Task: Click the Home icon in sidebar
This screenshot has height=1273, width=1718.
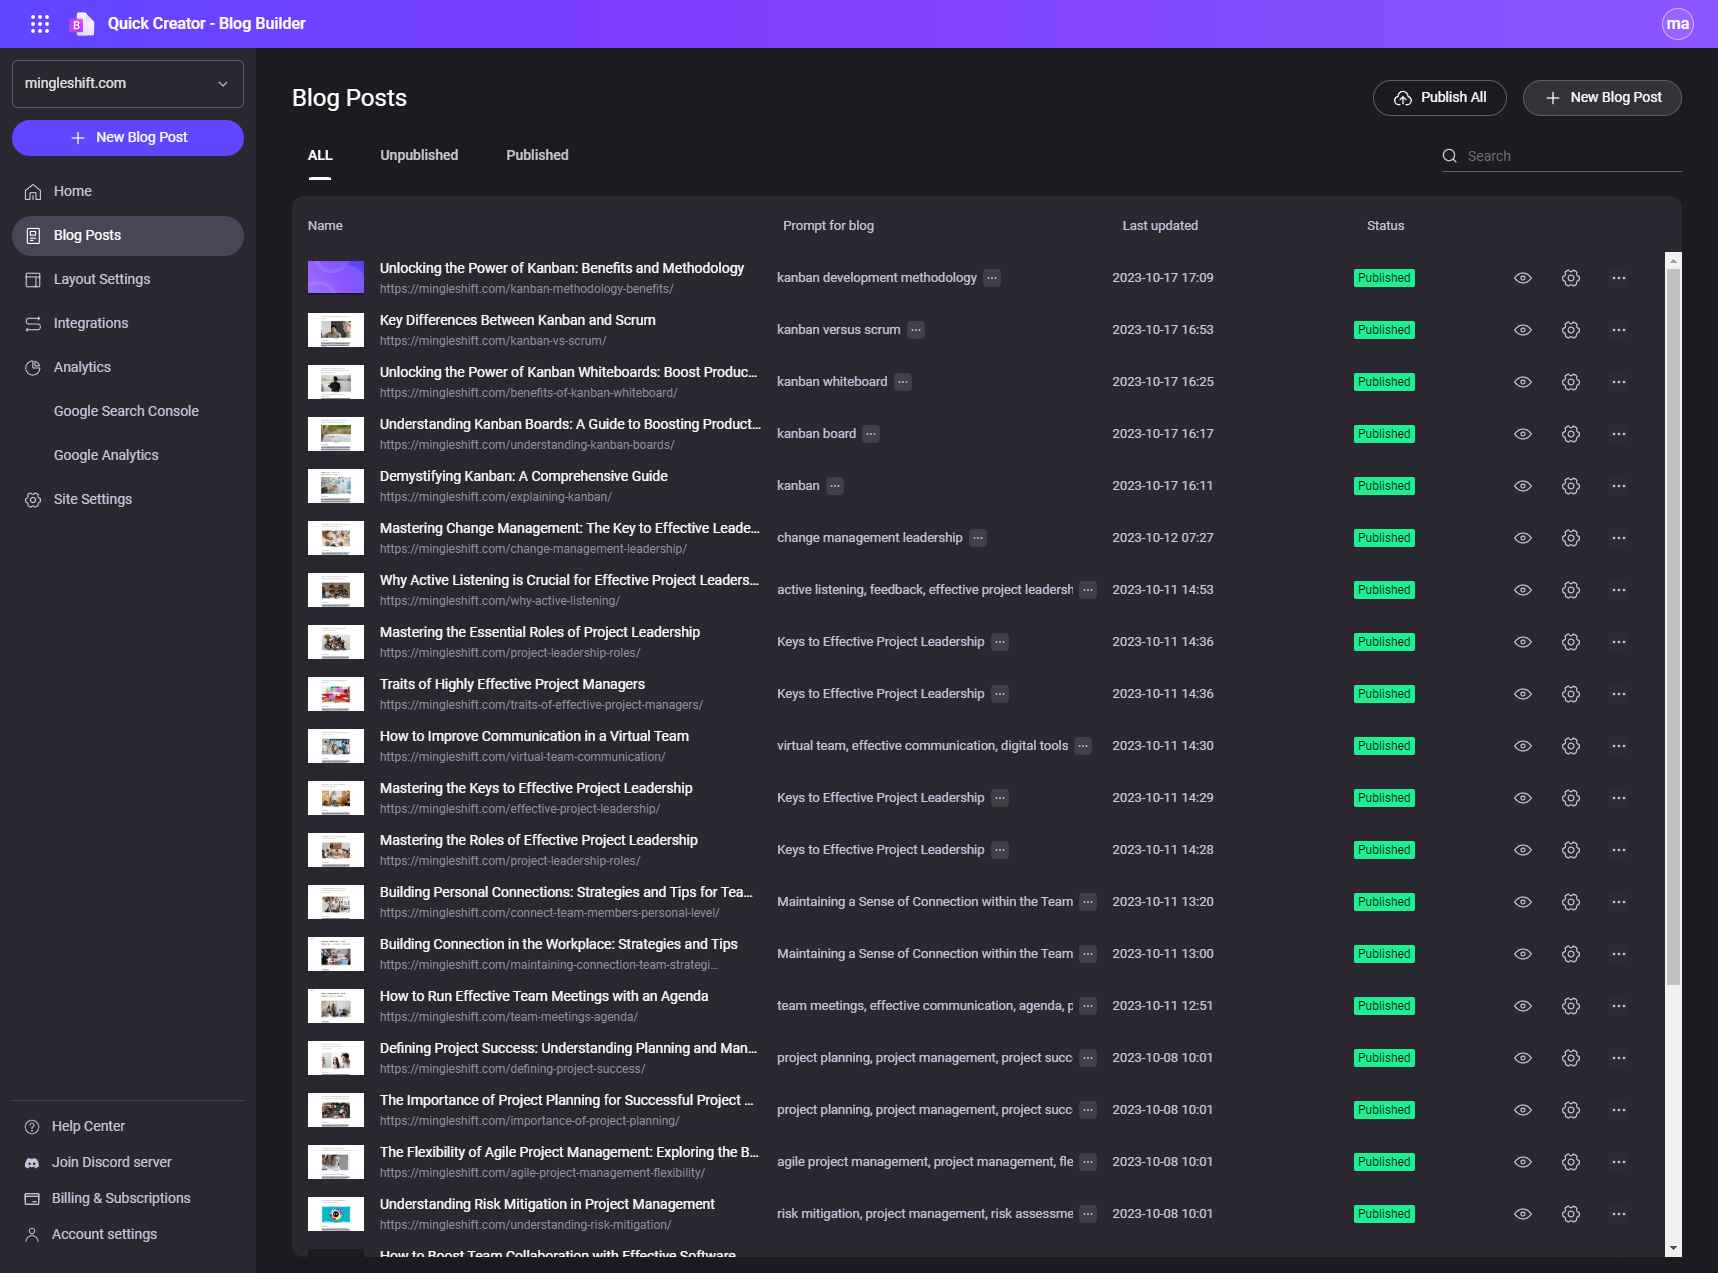Action: 33,191
